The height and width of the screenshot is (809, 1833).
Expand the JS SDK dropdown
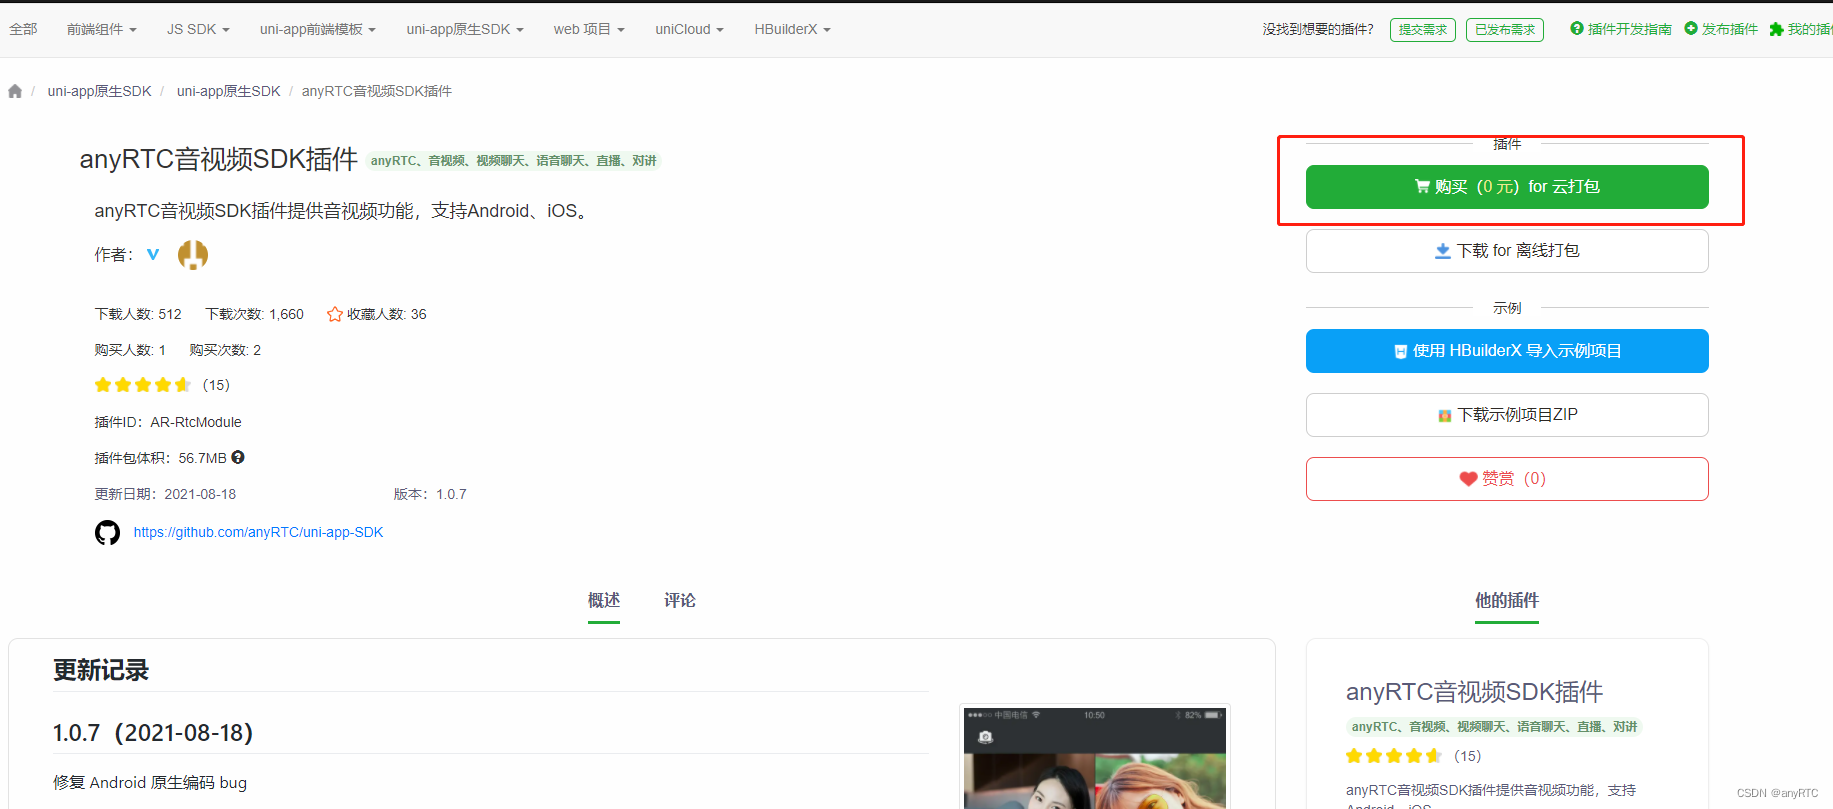(198, 29)
